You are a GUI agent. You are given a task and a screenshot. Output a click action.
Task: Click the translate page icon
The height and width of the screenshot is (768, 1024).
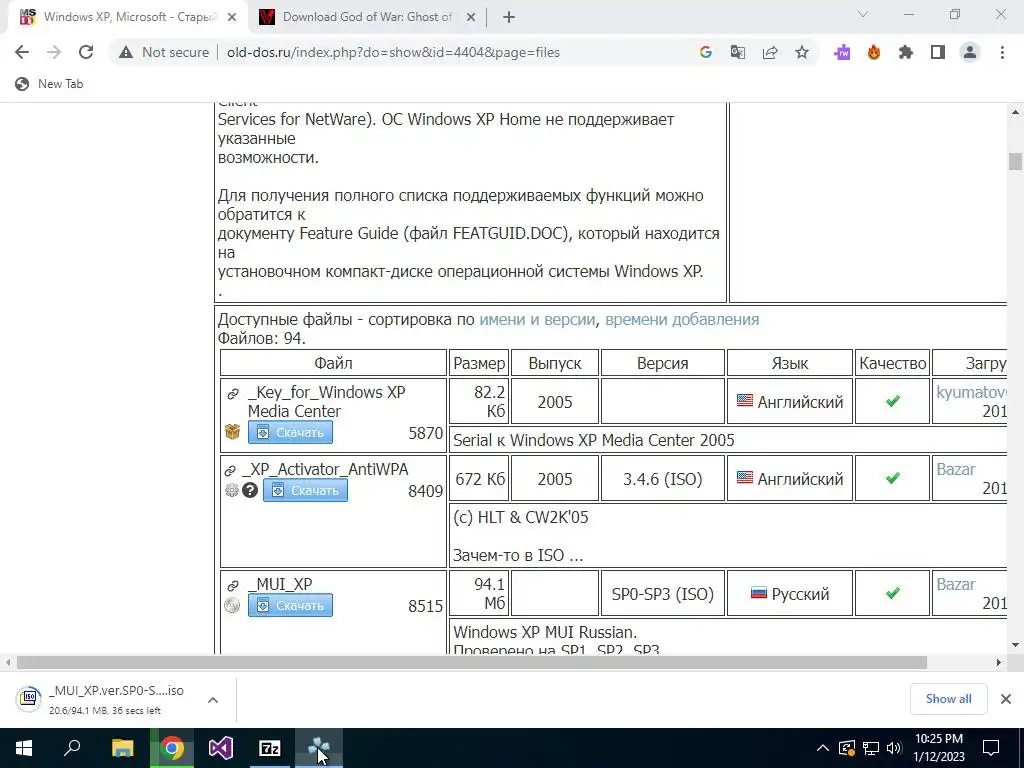[x=737, y=52]
